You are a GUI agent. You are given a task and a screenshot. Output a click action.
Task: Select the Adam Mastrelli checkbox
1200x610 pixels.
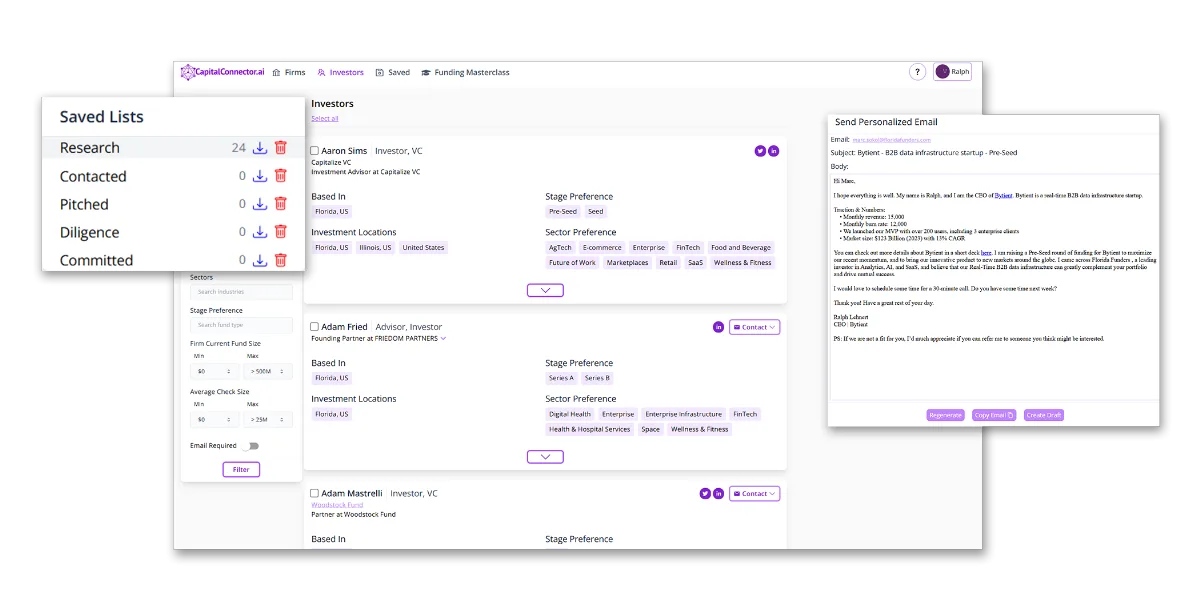[315, 494]
